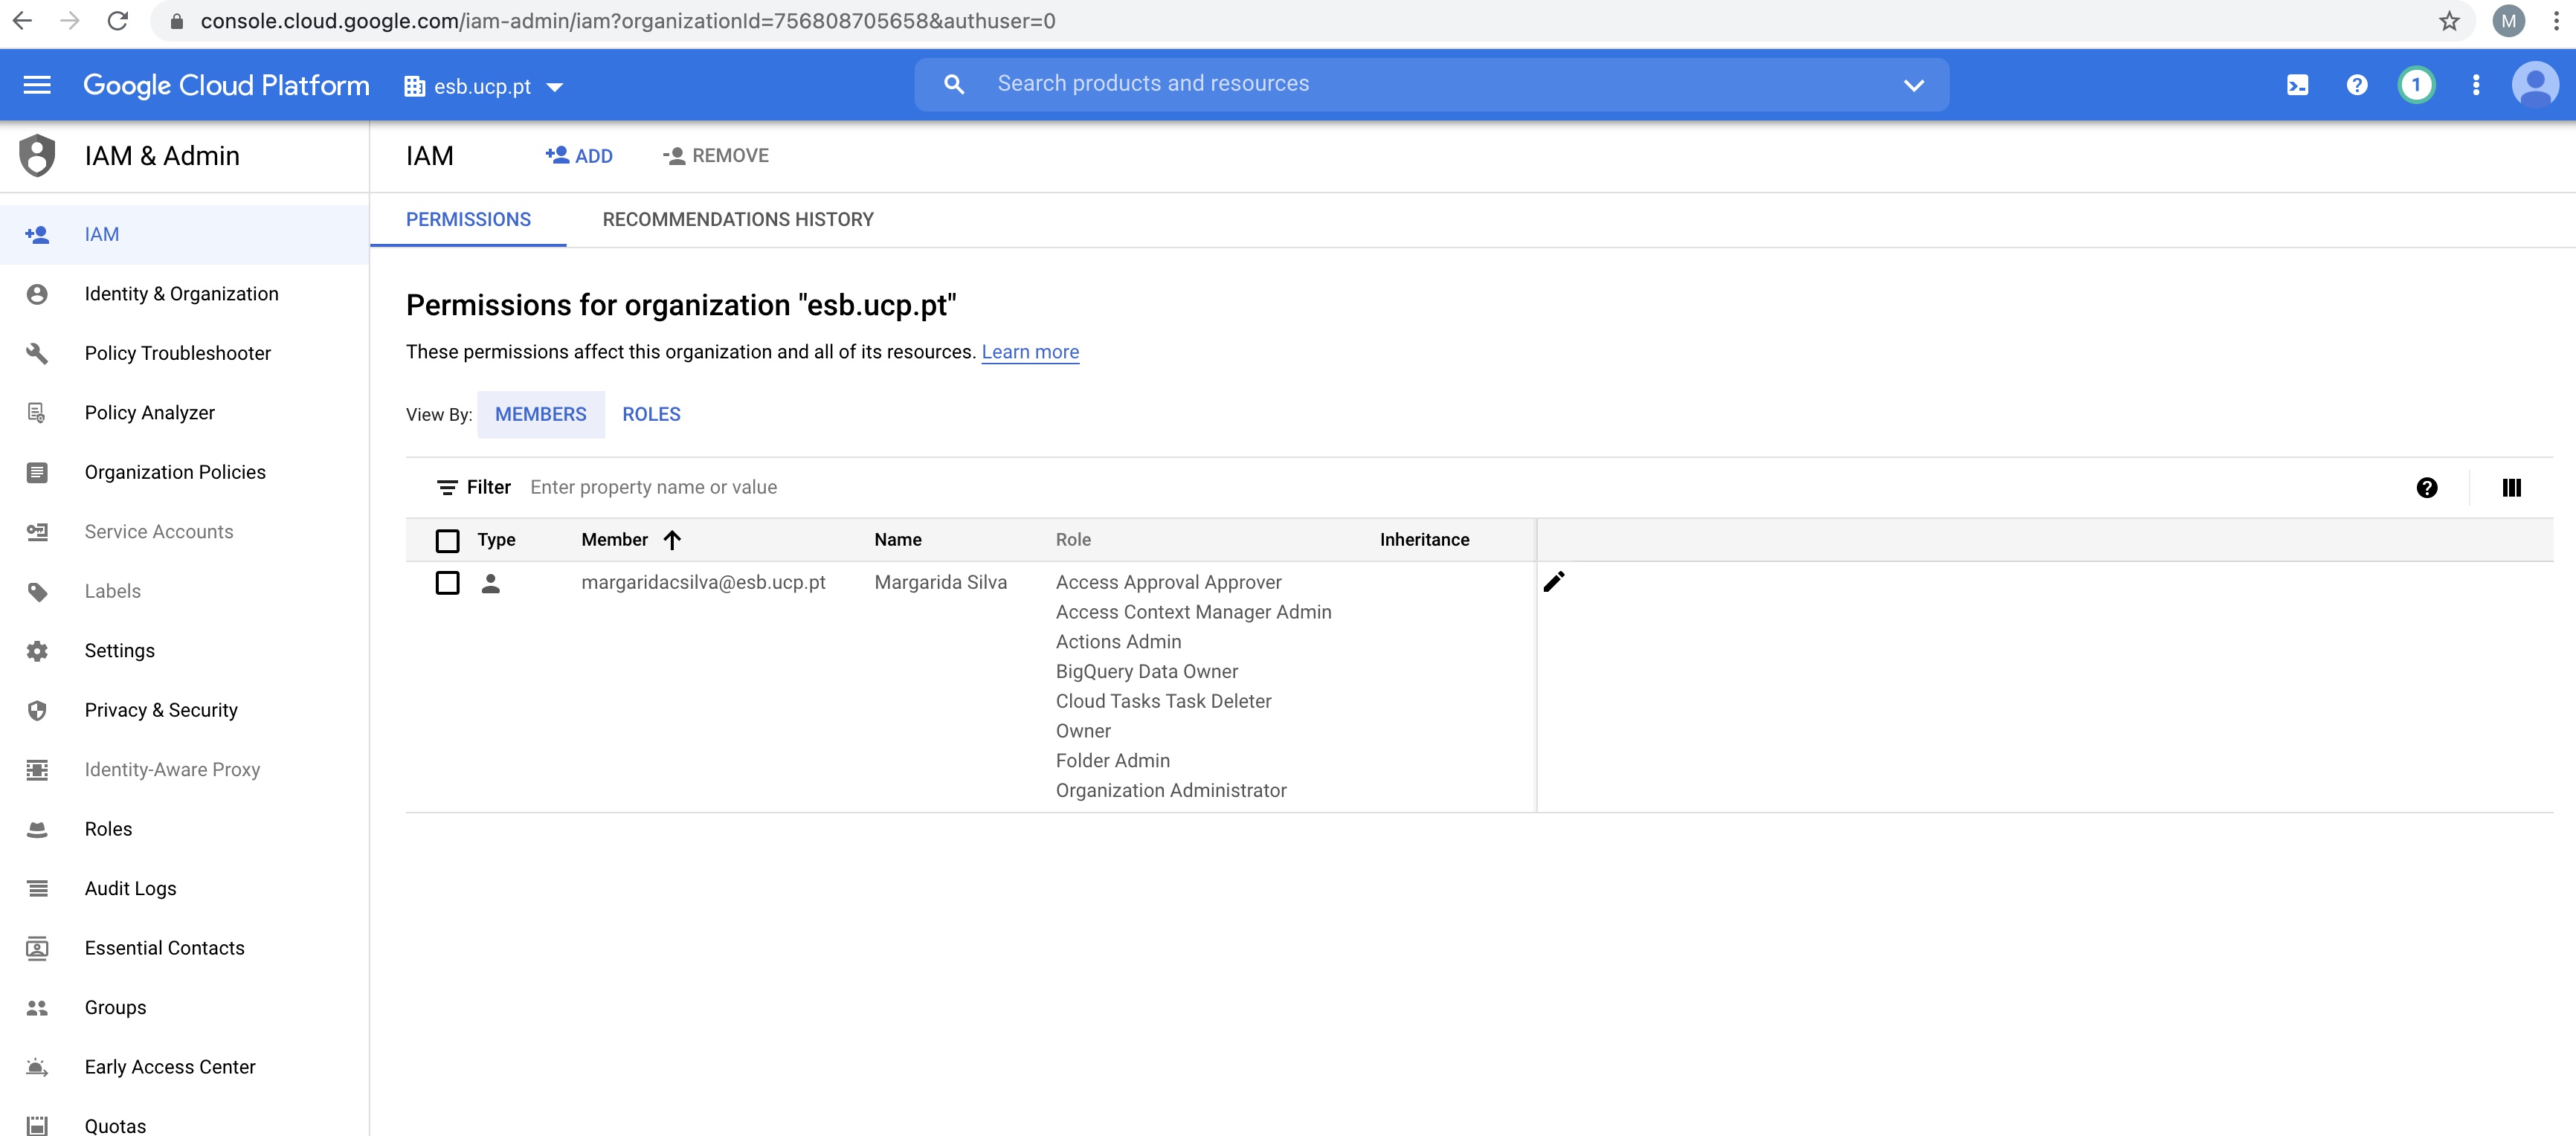Open the vertical three-dot settings menu in header

[2476, 85]
